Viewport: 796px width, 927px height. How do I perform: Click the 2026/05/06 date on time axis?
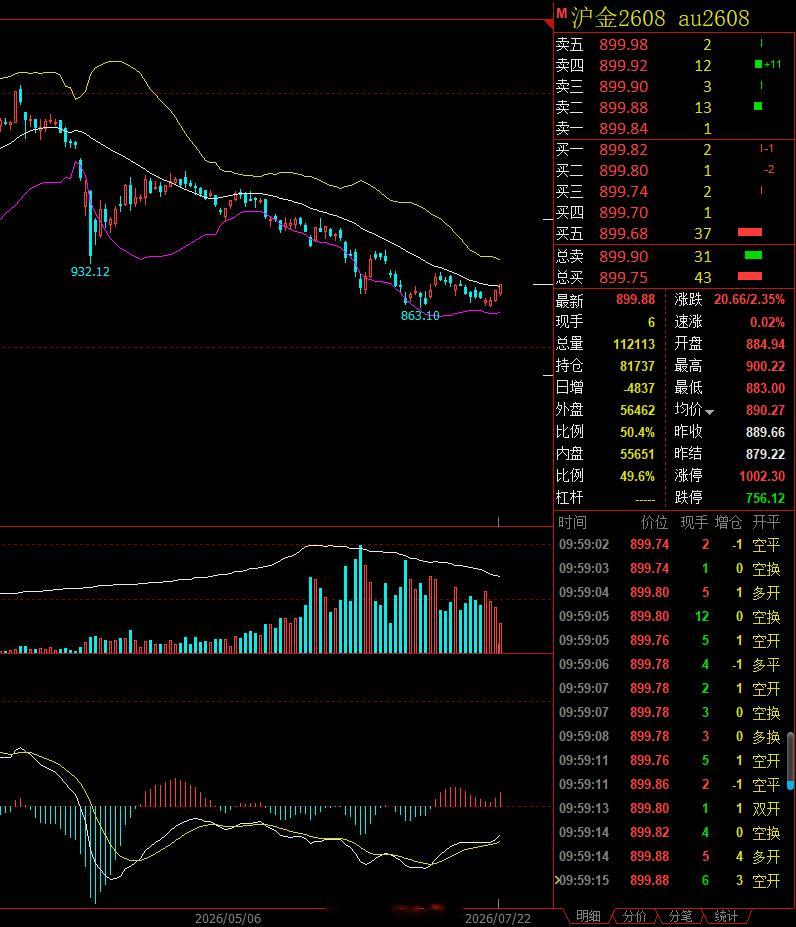(228, 918)
